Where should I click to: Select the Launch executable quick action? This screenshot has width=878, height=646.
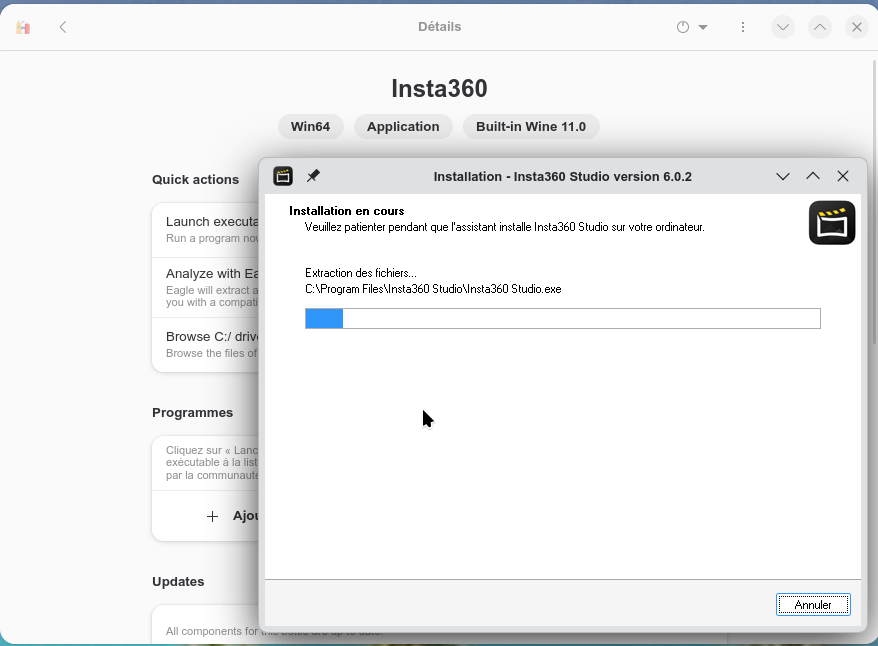[206, 230]
